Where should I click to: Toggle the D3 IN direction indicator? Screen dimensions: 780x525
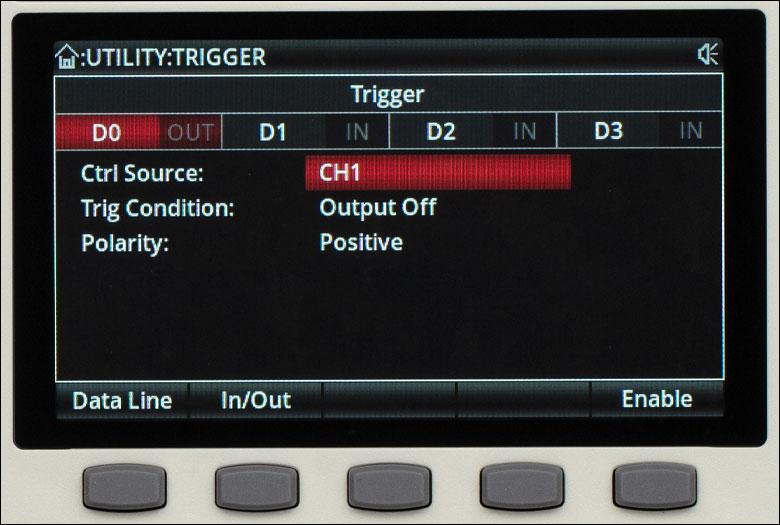click(x=690, y=131)
